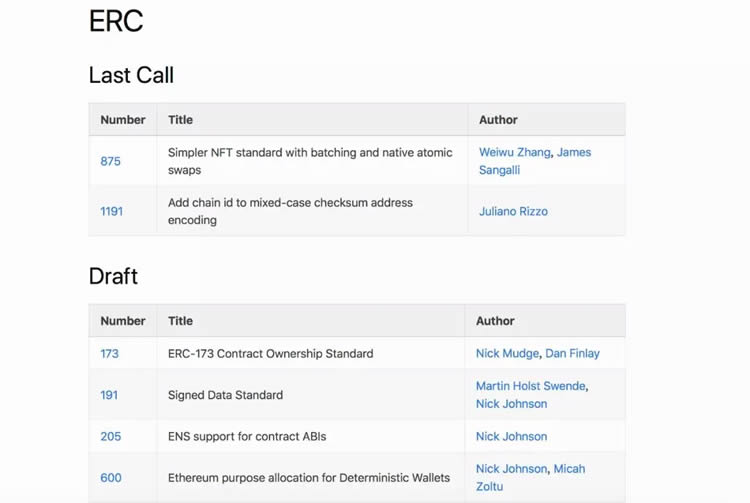Click James Sangalli author link
This screenshot has height=503, width=750.
[x=535, y=161]
